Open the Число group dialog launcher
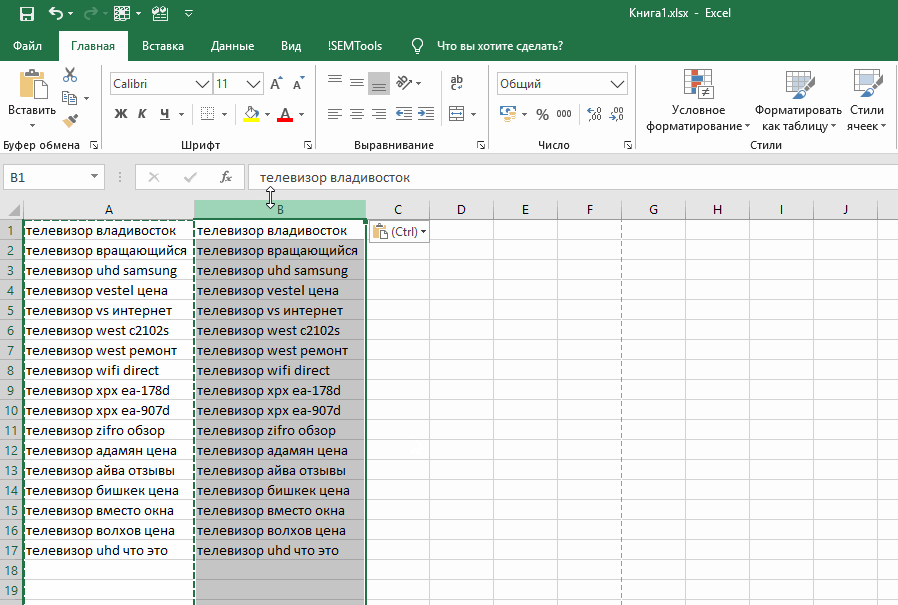 click(628, 146)
